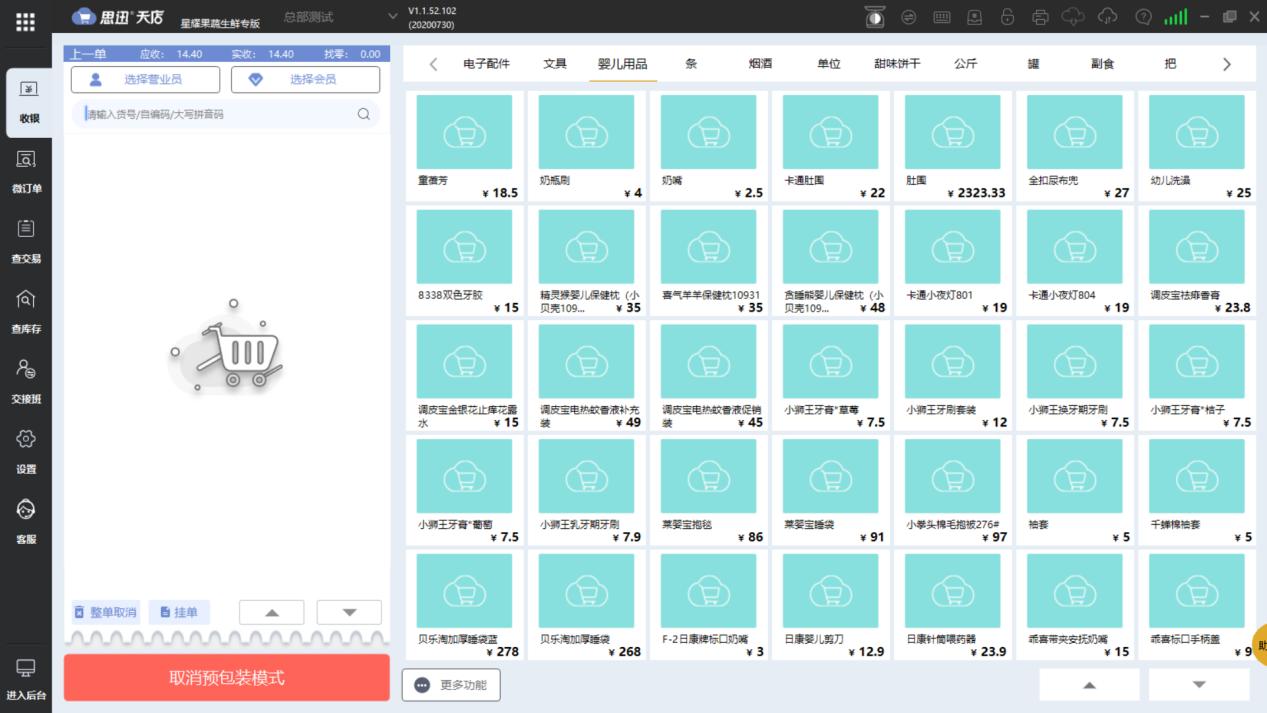Screen dimensions: 1267x713
Task: Page down the product grid
Action: [x=1198, y=685]
